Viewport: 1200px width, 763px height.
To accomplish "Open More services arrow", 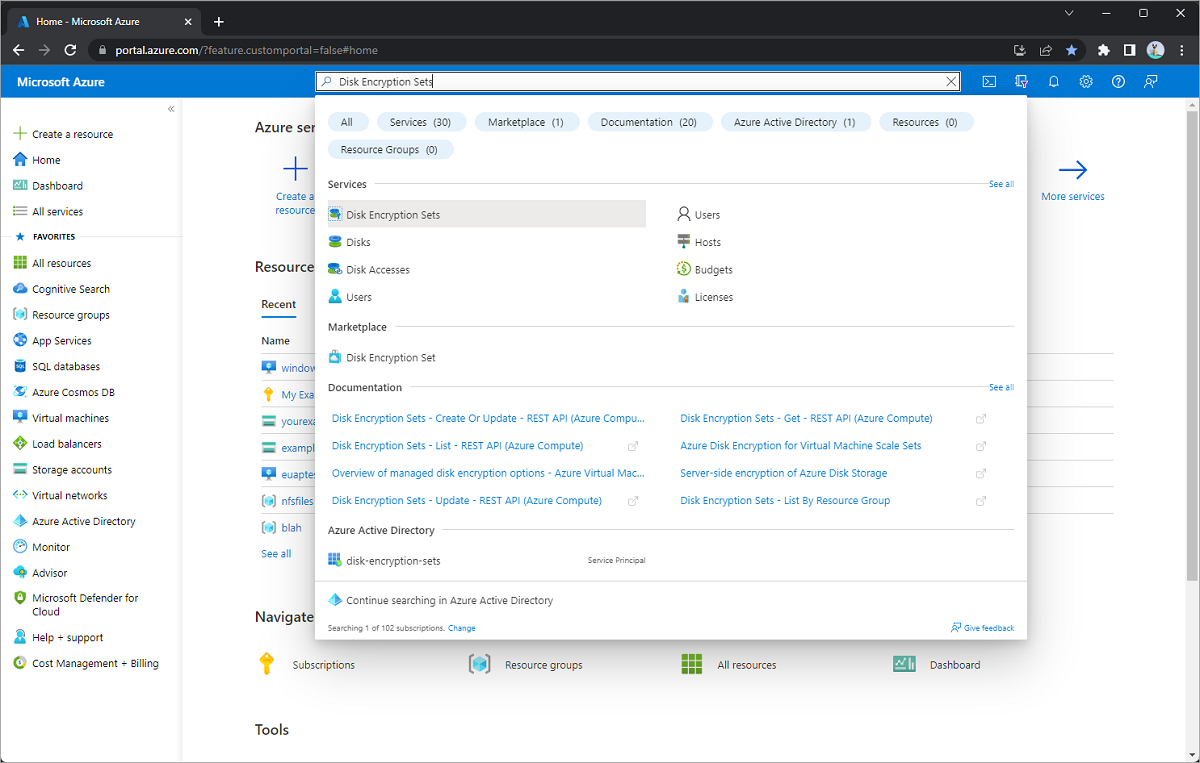I will (x=1072, y=179).
